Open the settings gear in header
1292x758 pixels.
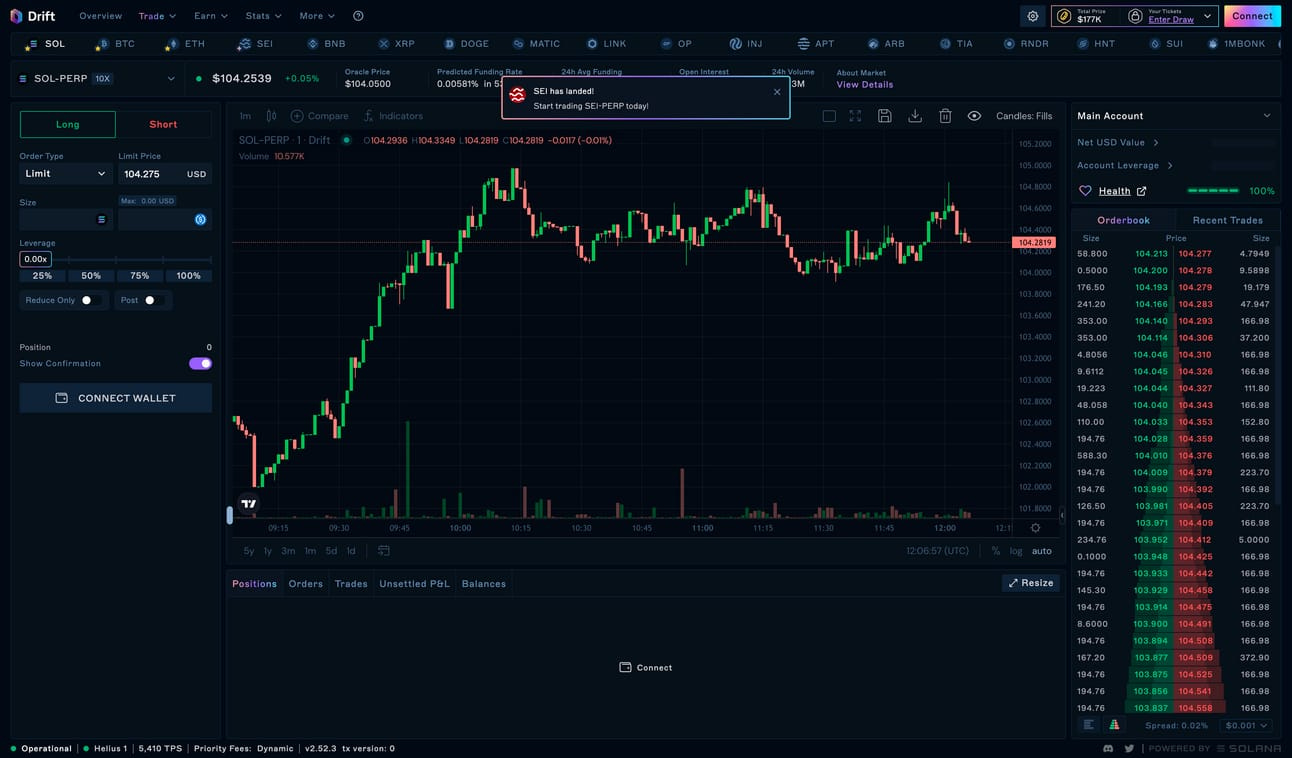(x=1033, y=16)
